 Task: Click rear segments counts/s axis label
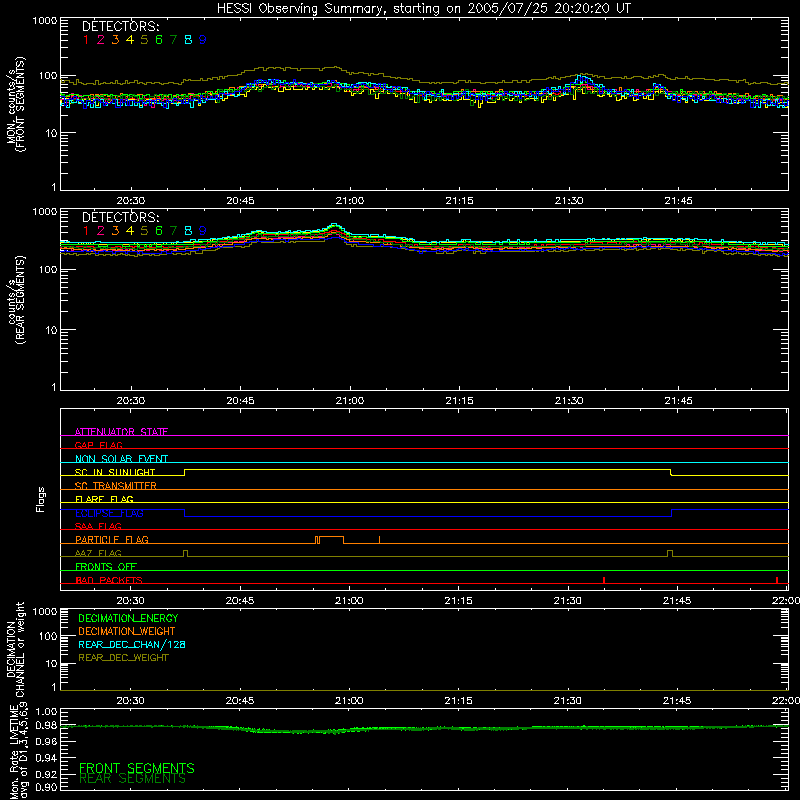[x=16, y=301]
